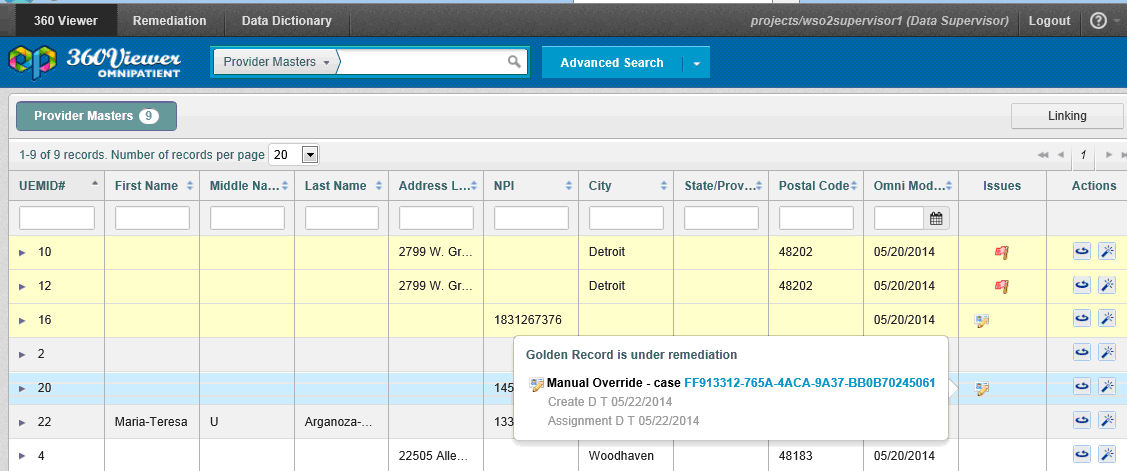
Task: Switch to the Remediation tab
Action: 169,20
